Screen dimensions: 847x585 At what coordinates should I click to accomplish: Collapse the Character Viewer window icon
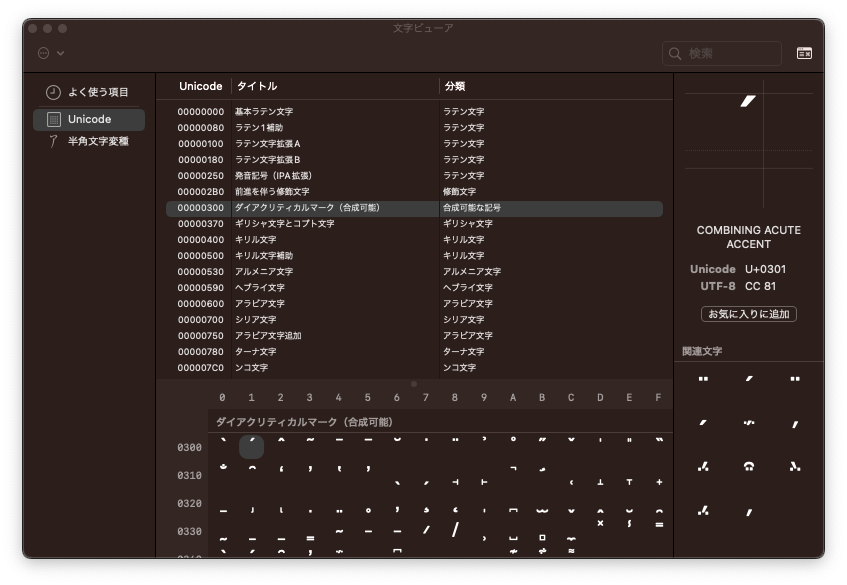804,53
